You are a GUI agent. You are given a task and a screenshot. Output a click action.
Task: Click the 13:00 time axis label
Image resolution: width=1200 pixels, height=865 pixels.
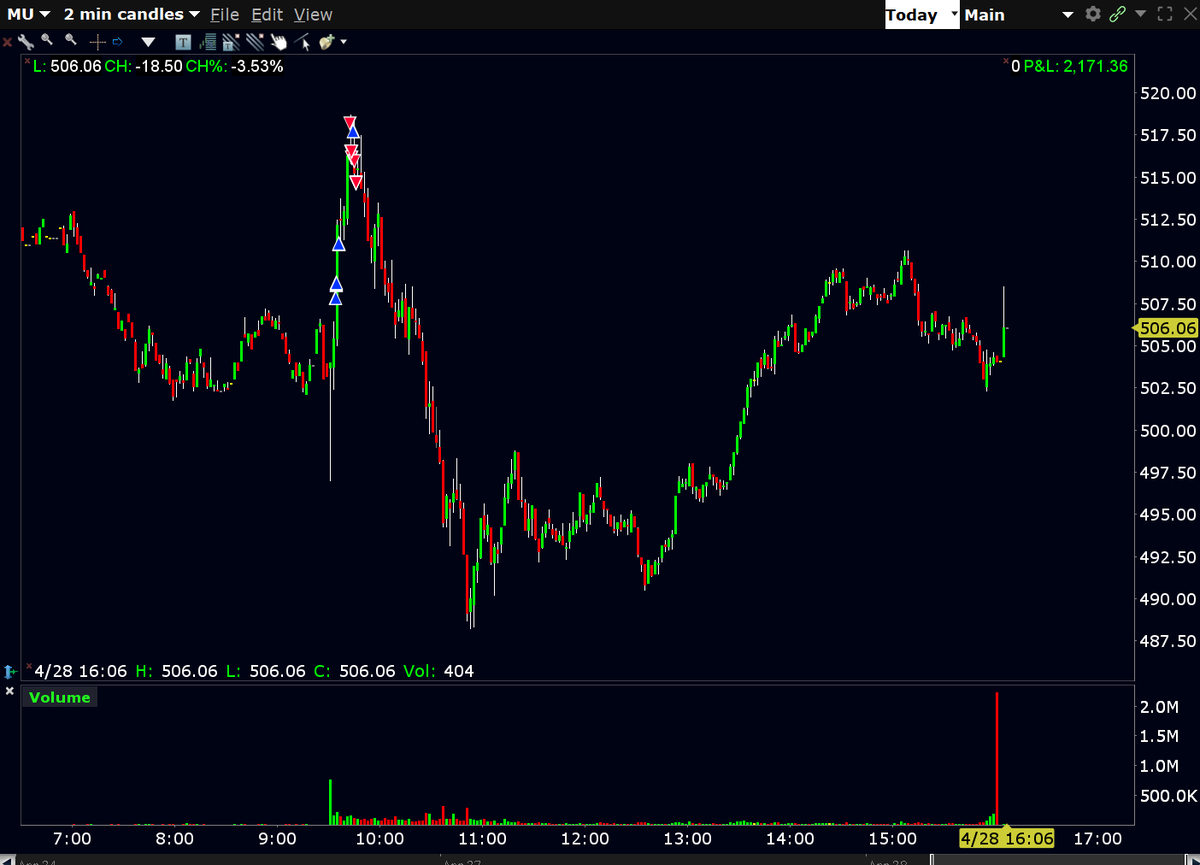click(x=687, y=838)
